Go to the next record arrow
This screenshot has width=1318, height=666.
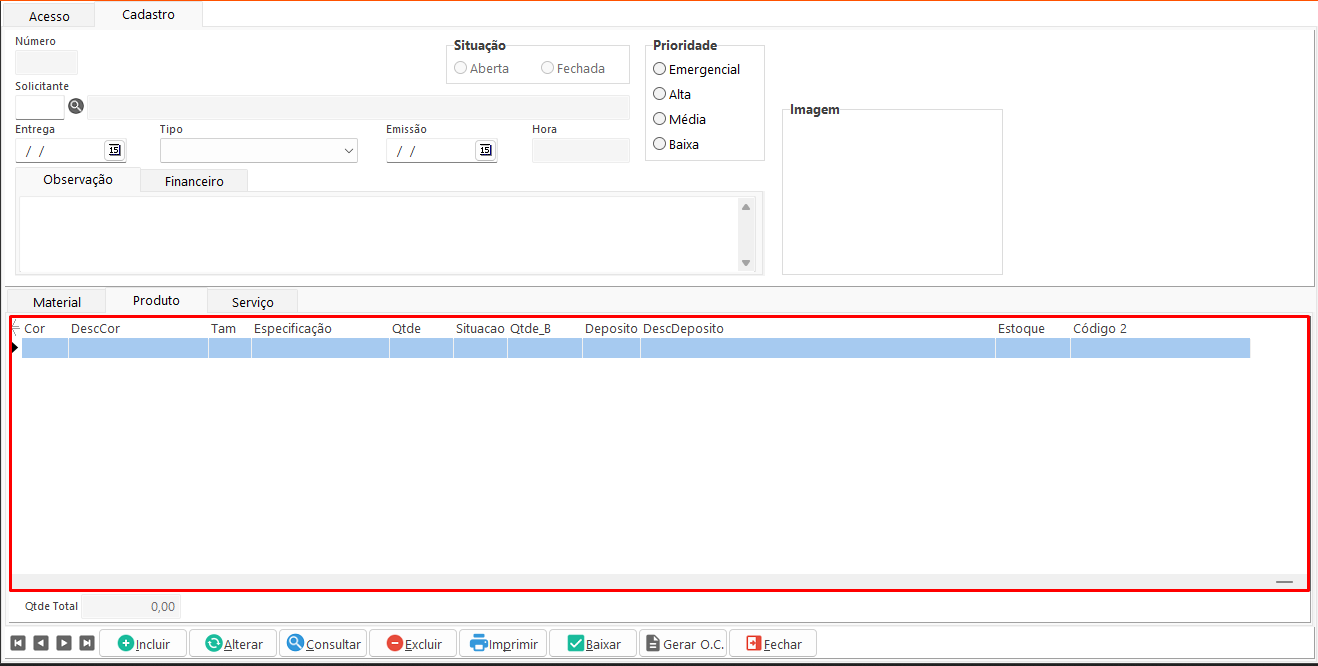coord(64,643)
